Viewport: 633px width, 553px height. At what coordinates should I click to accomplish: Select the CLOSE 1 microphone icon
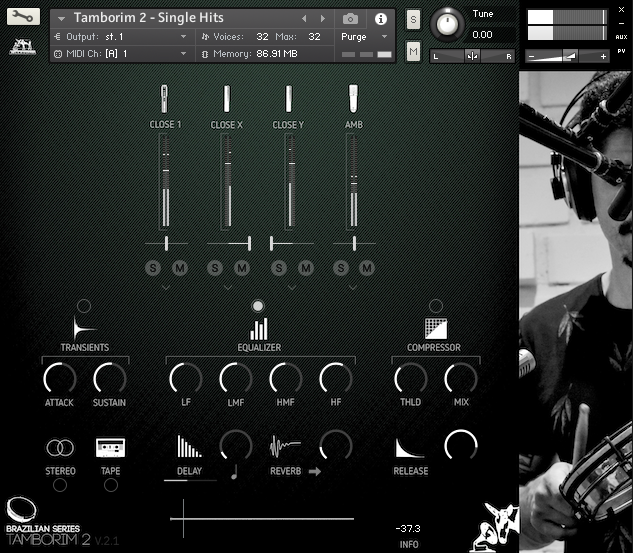pos(164,98)
